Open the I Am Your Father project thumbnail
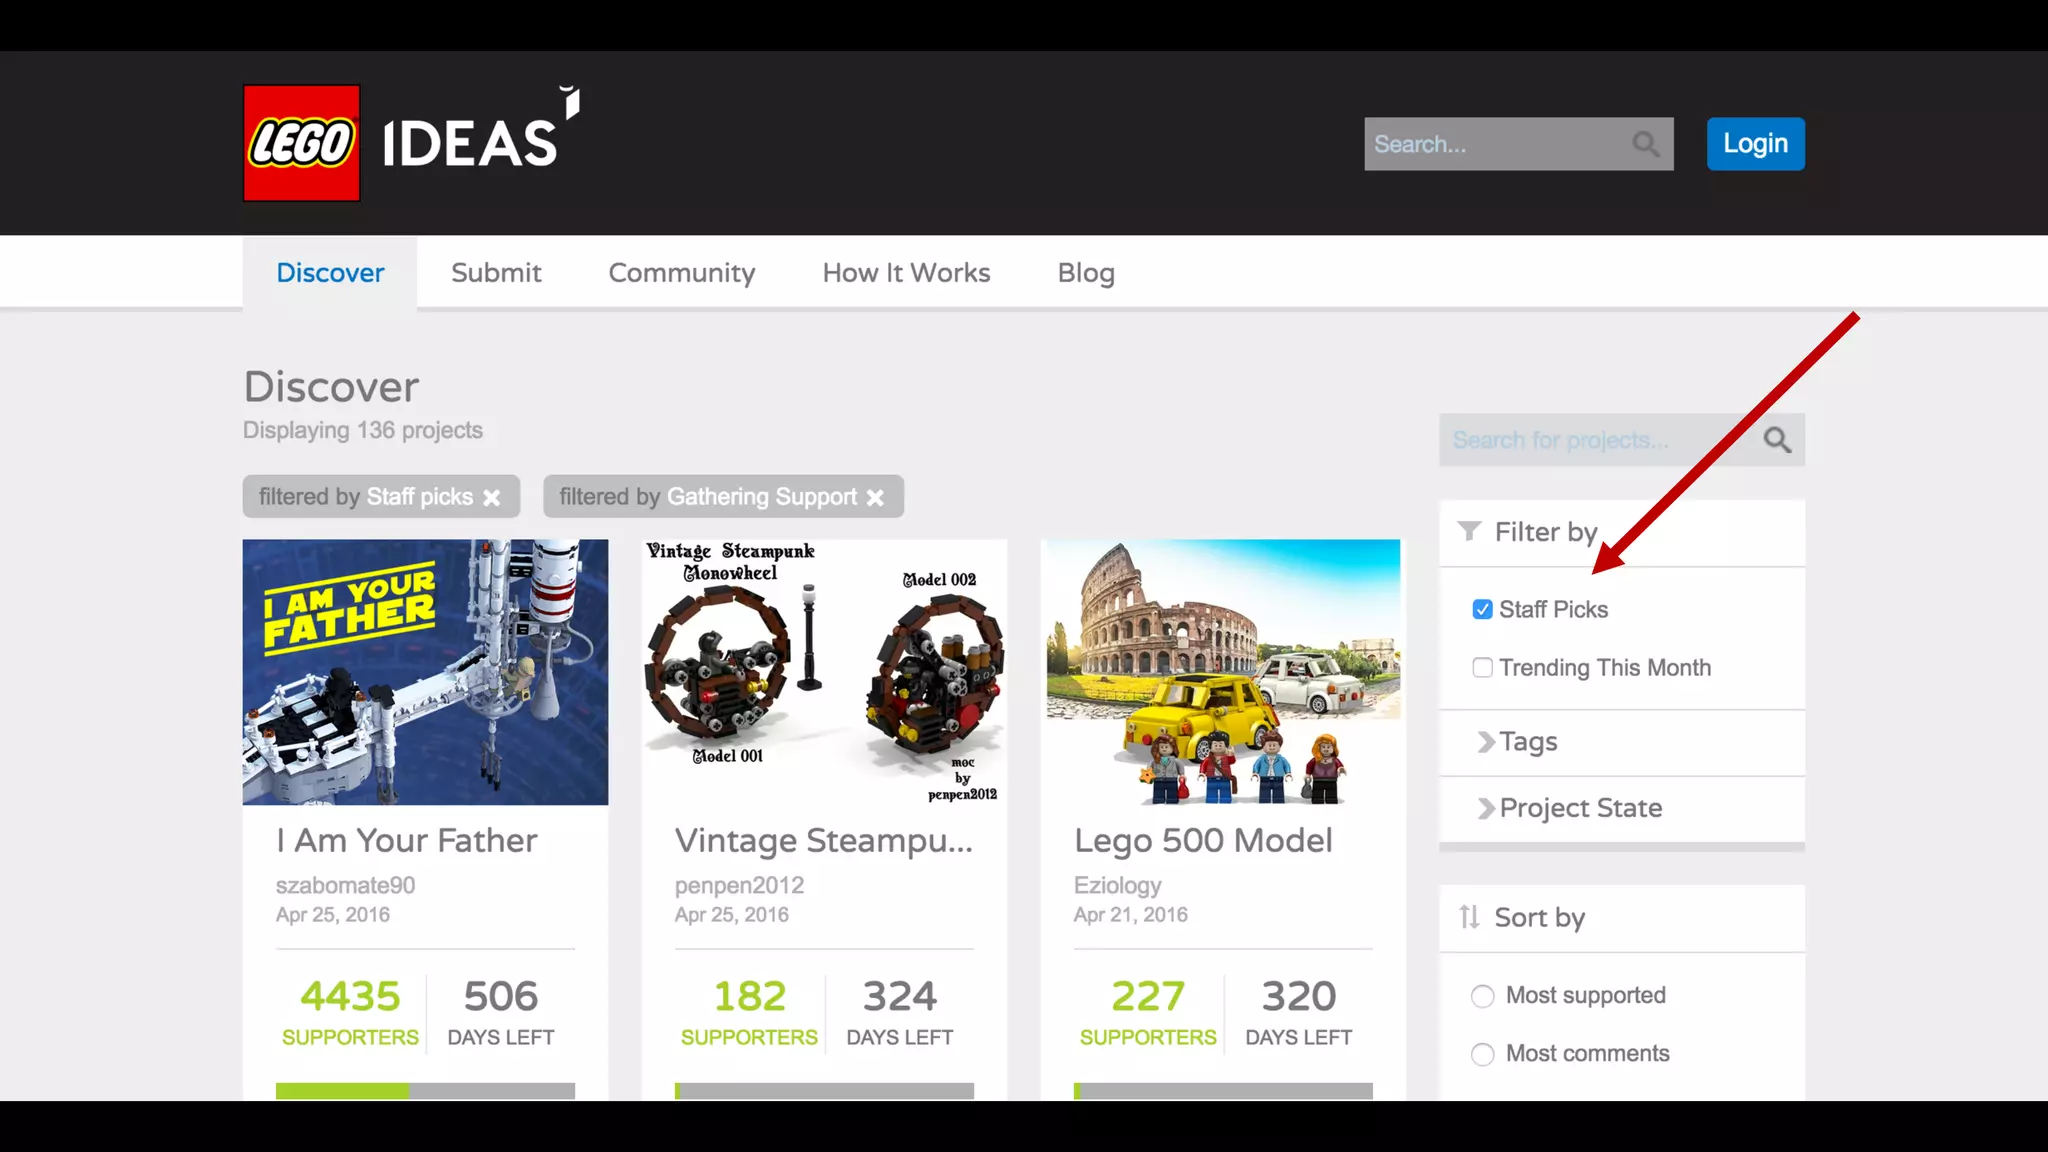The image size is (2048, 1152). pos(425,672)
